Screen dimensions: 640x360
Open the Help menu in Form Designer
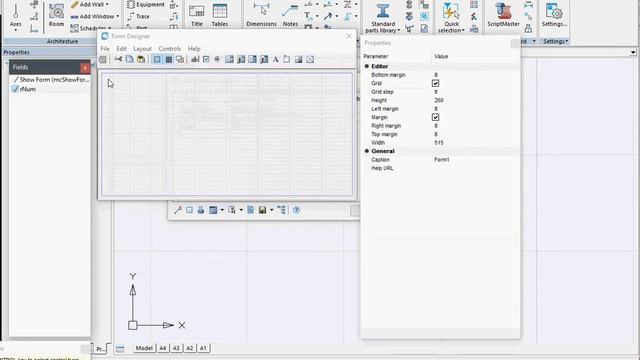(194, 49)
